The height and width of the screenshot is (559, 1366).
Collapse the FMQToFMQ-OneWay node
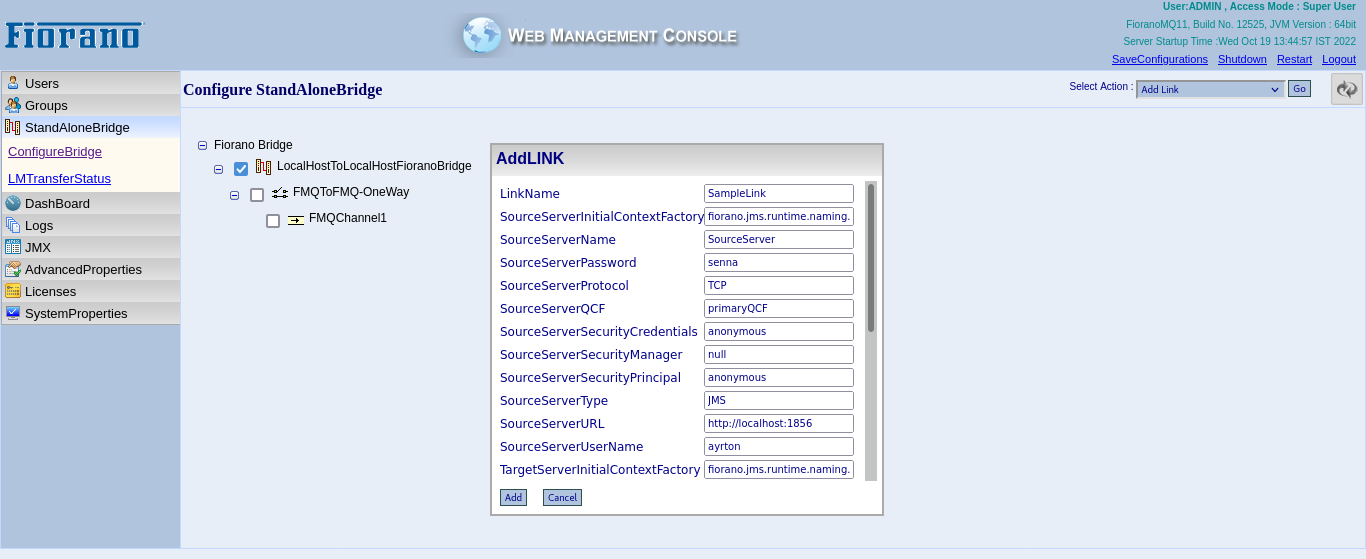pos(235,195)
